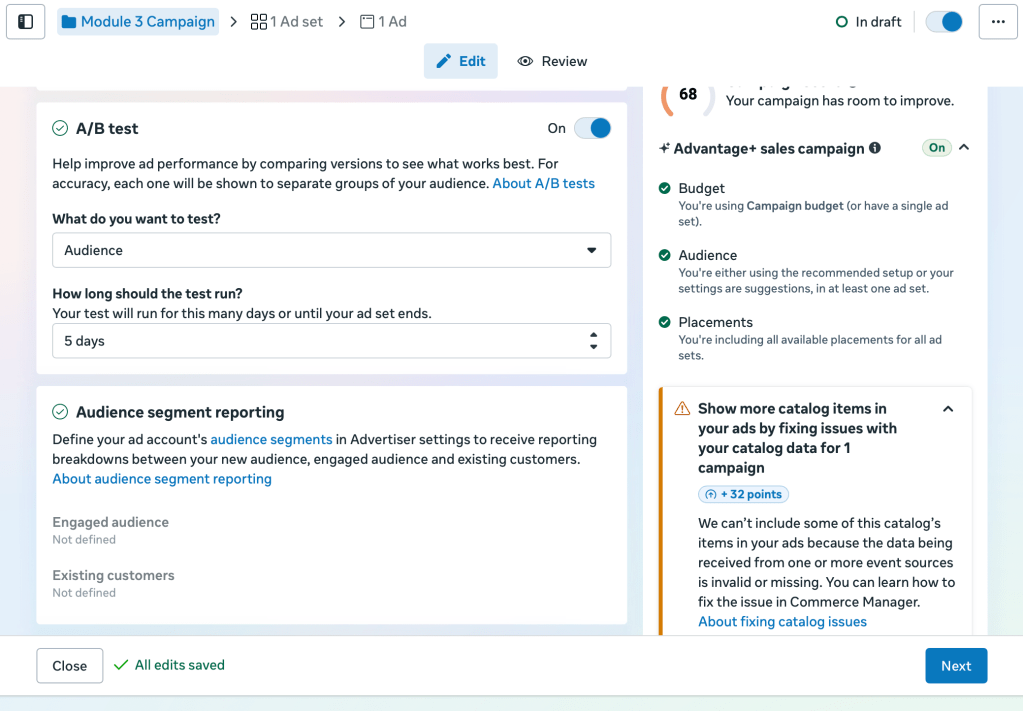Click the Advantage+ sales campaign info icon

coord(875,148)
